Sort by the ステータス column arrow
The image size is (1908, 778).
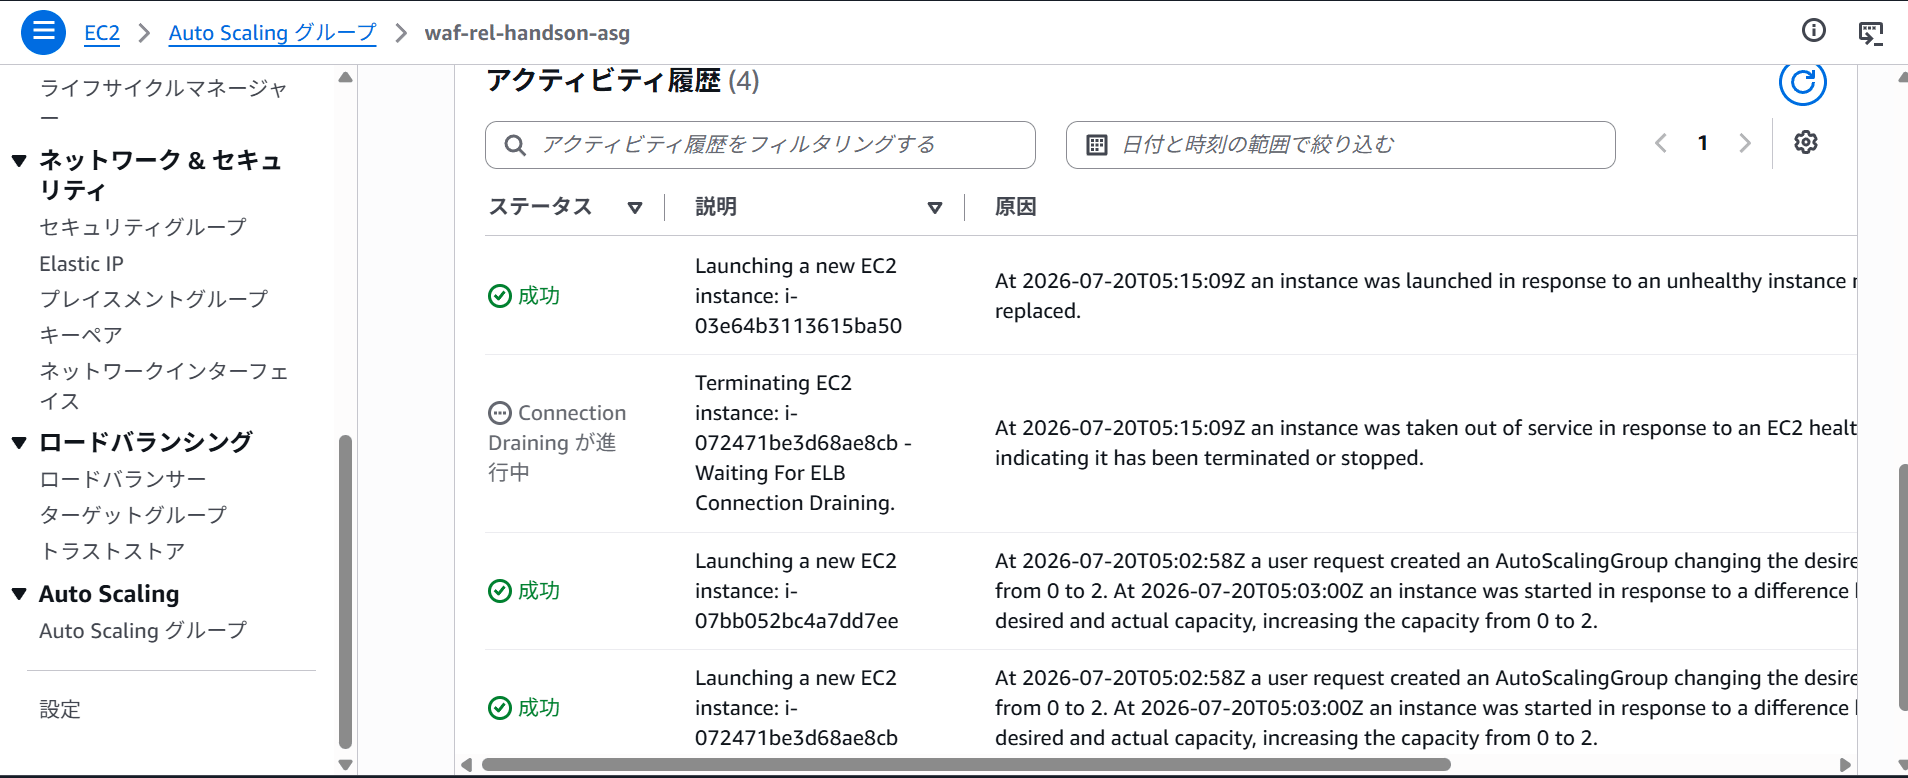tap(634, 208)
